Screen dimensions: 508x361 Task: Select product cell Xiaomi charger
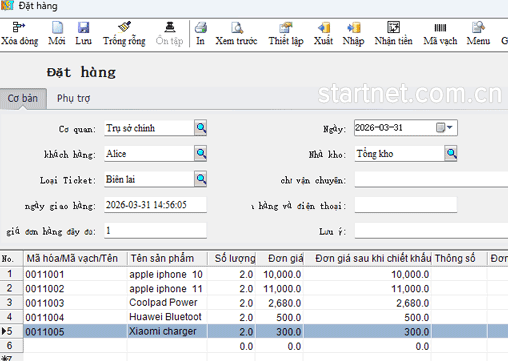pyautogui.click(x=167, y=332)
